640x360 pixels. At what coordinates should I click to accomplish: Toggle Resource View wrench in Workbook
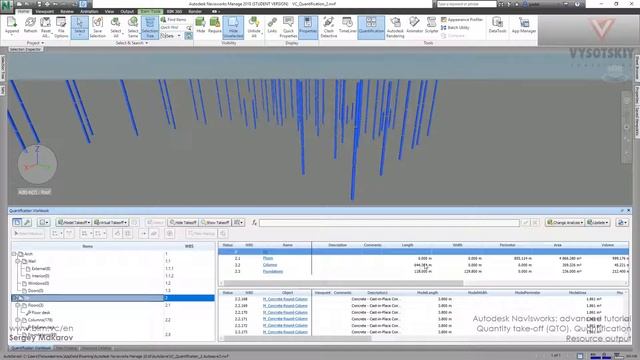coord(27,222)
